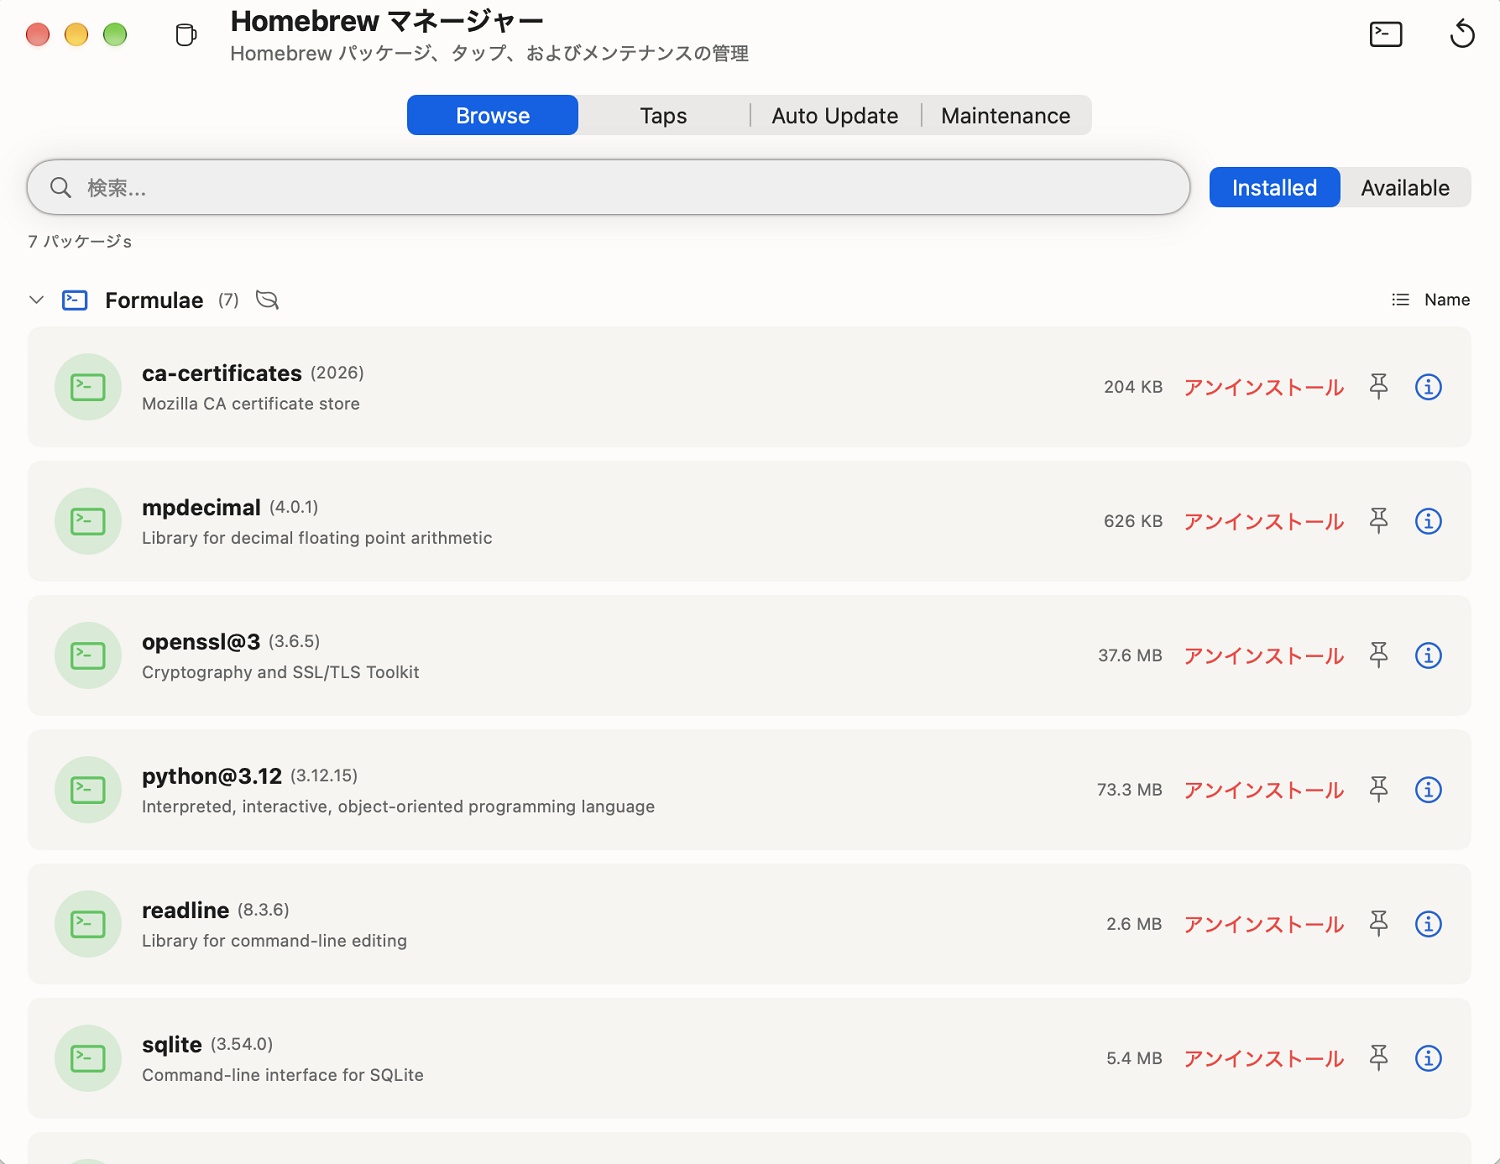Click the ca-certificates green terminal icon
Image resolution: width=1500 pixels, height=1164 pixels.
coord(88,387)
